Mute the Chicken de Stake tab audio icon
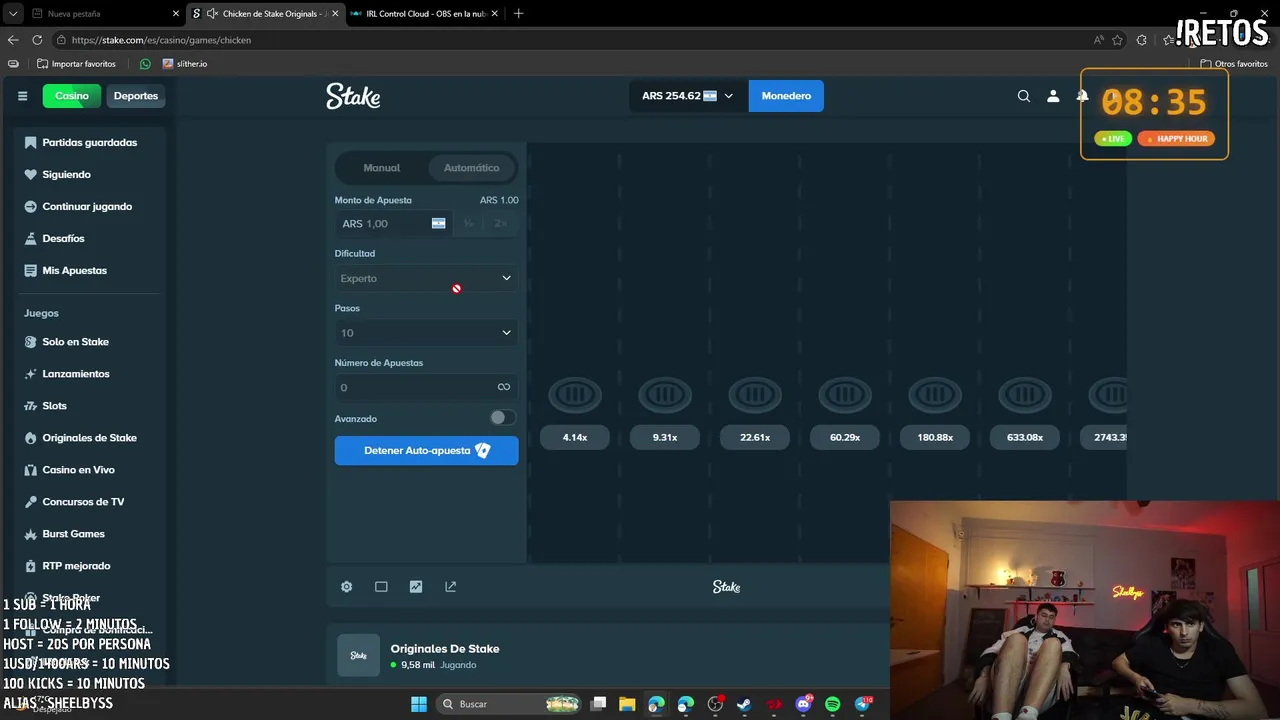1280x720 pixels. pos(212,14)
